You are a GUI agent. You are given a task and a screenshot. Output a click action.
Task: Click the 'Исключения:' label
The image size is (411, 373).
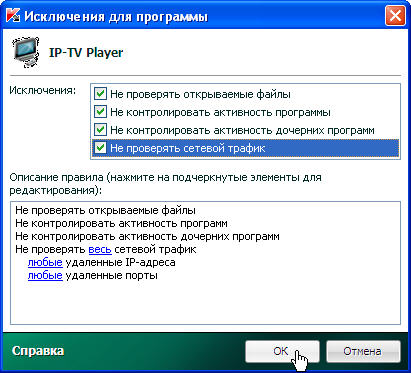(43, 90)
